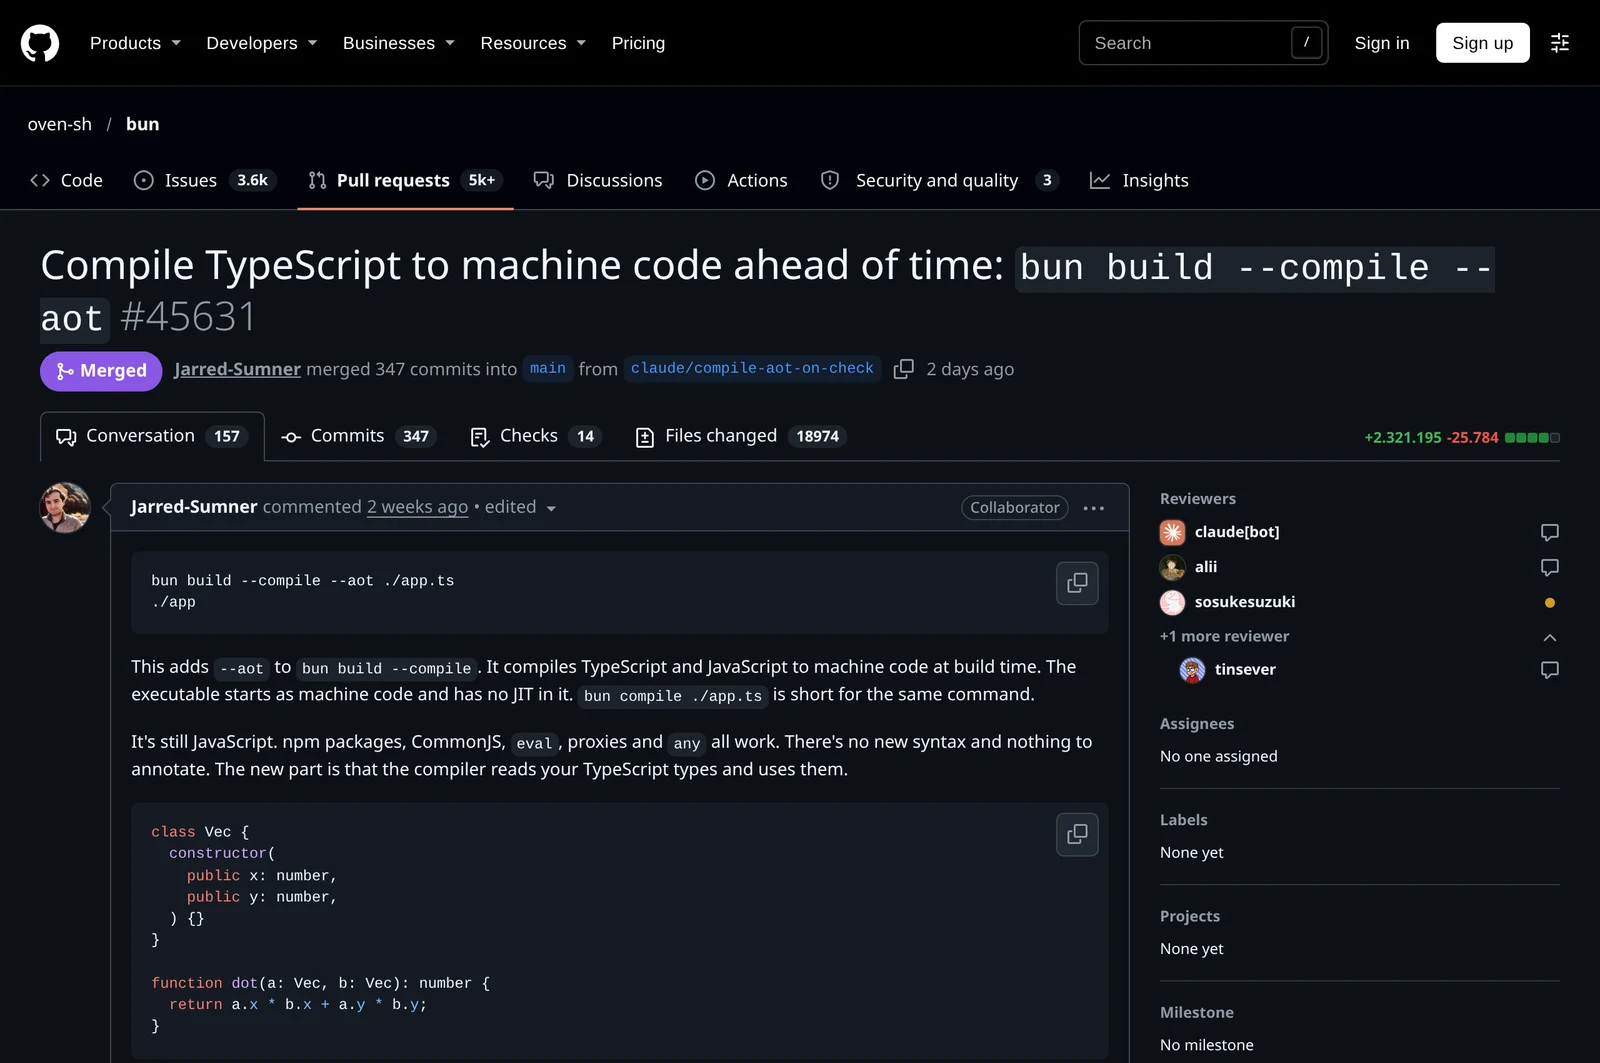This screenshot has width=1600, height=1063.
Task: Open the comment options ellipsis menu
Action: (1094, 508)
